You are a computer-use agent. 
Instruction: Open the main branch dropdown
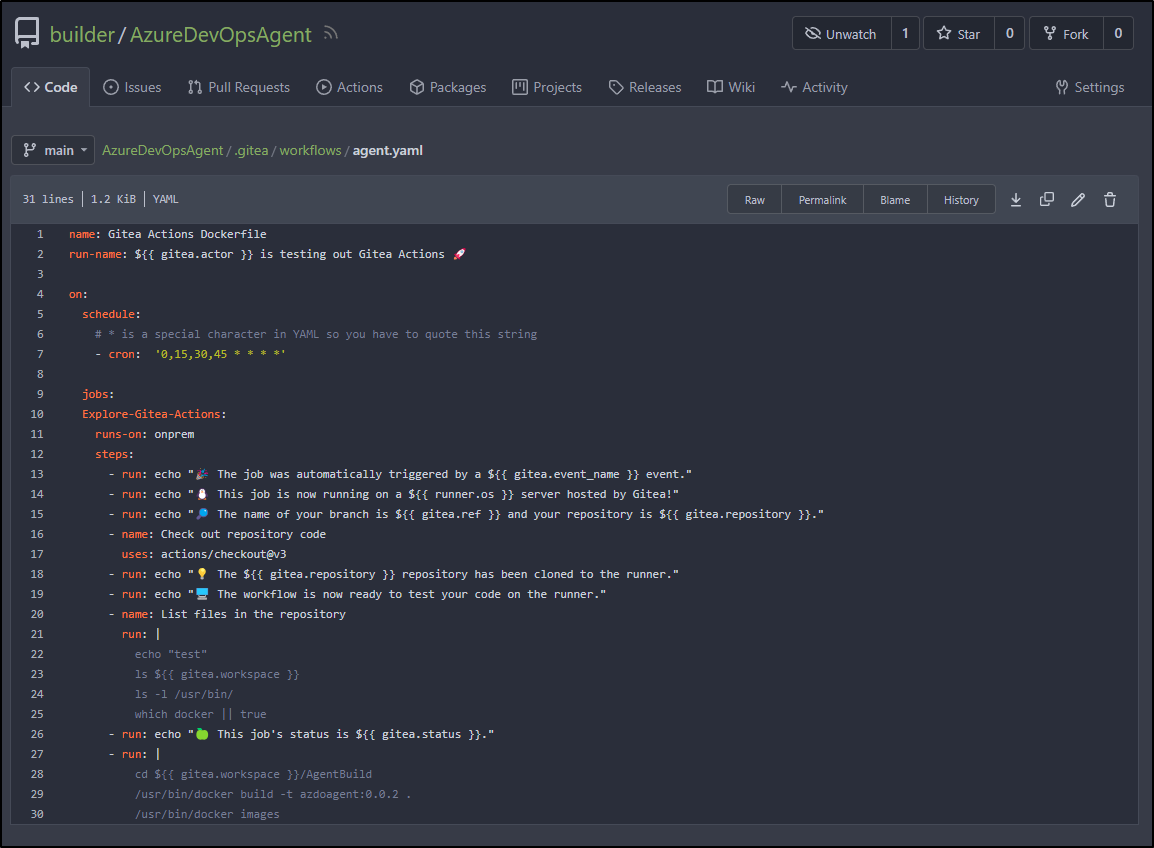coord(53,150)
